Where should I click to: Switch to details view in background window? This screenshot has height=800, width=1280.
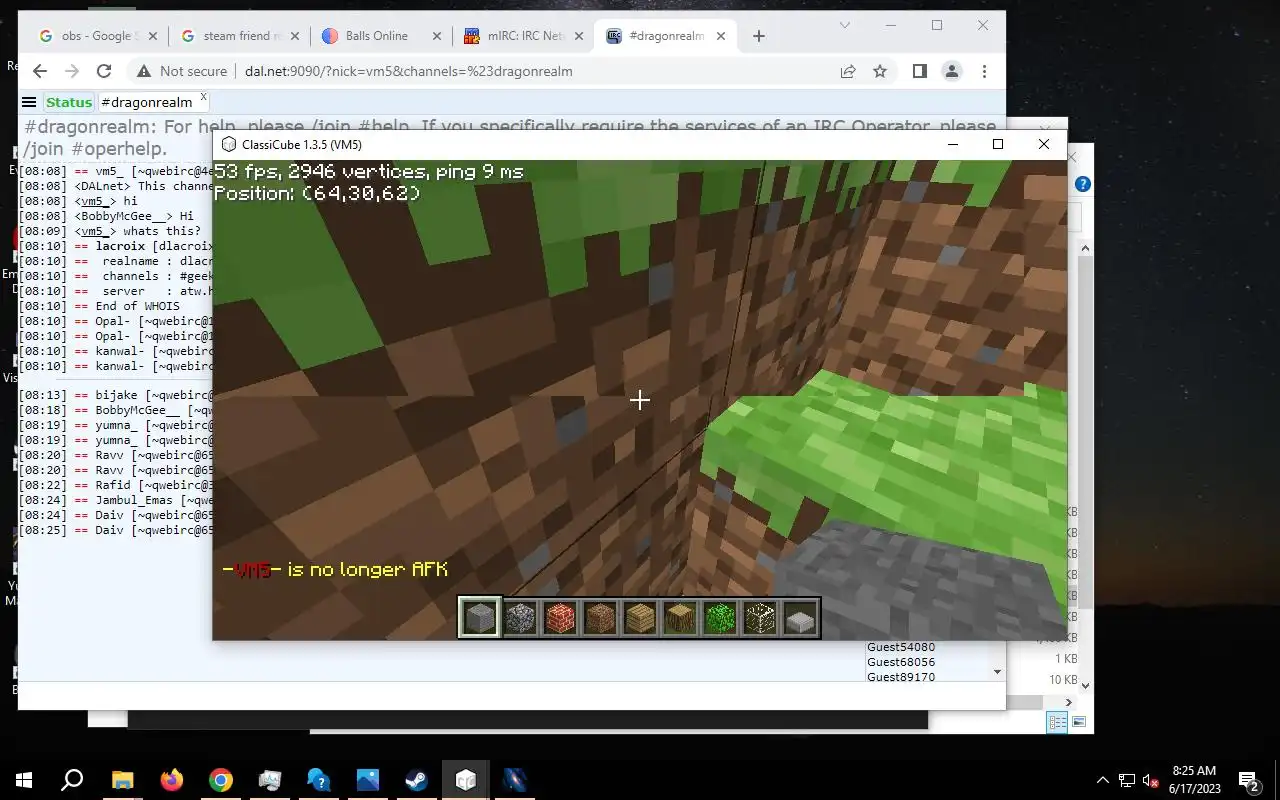point(1057,722)
